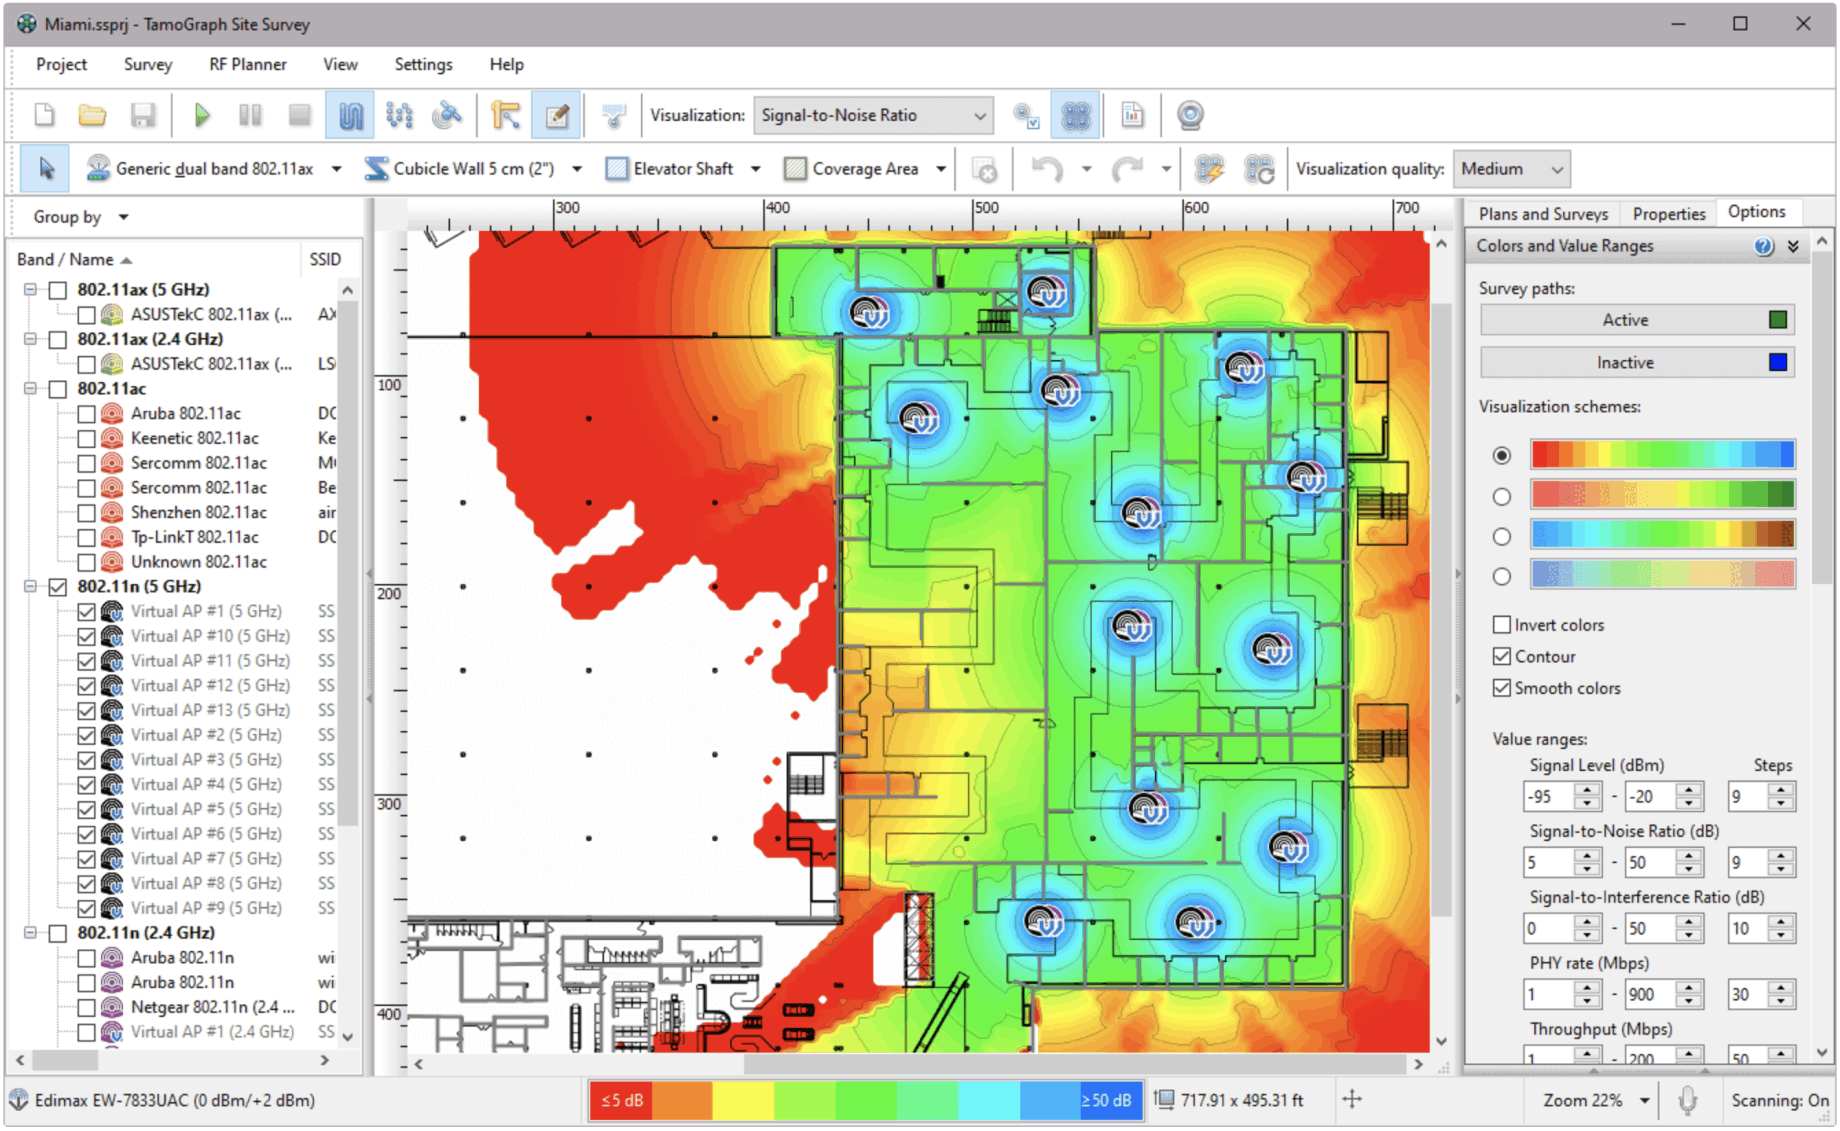1840x1131 pixels.
Task: Switch to point-by-point survey mode
Action: pos(399,115)
